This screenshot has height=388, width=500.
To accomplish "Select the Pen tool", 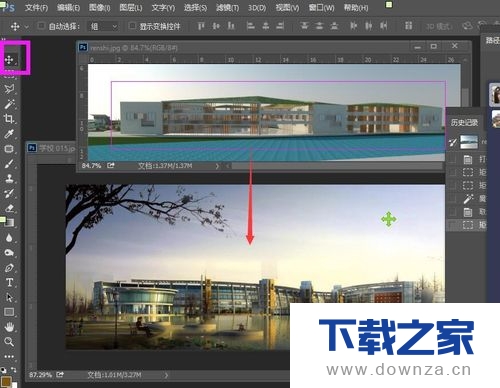I will click(x=9, y=268).
